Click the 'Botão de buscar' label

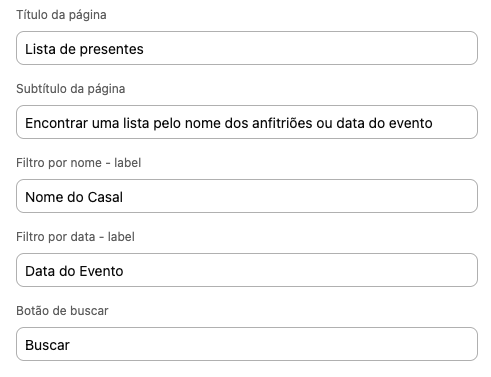pos(62,311)
